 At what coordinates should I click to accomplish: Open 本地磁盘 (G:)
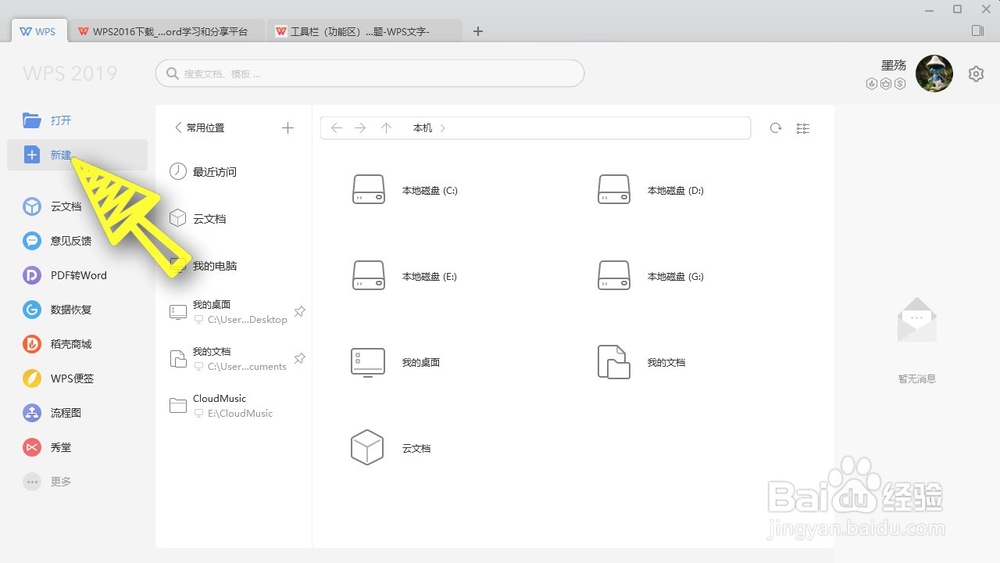(651, 276)
